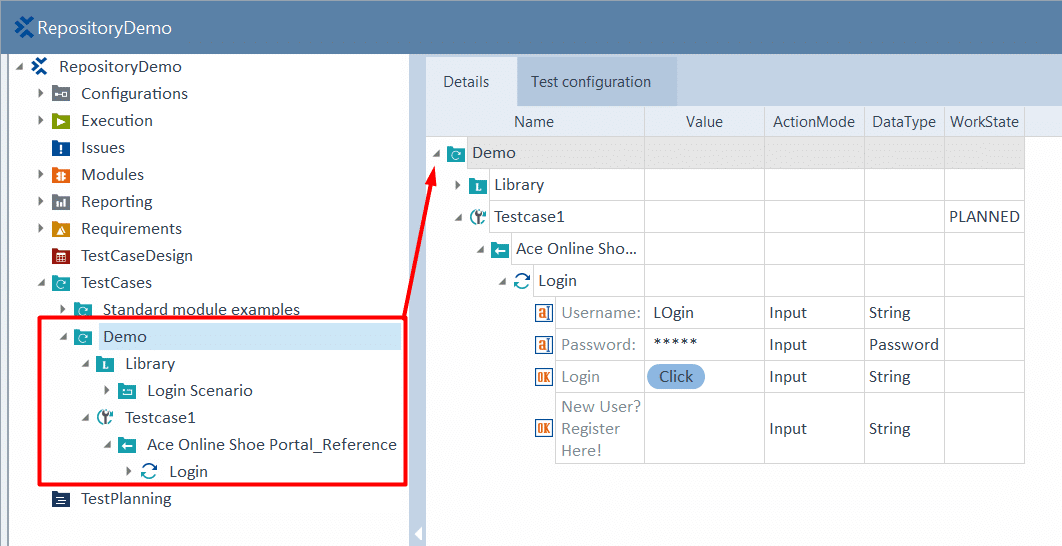Sort by WorkState column header
1062x546 pixels.
(984, 122)
